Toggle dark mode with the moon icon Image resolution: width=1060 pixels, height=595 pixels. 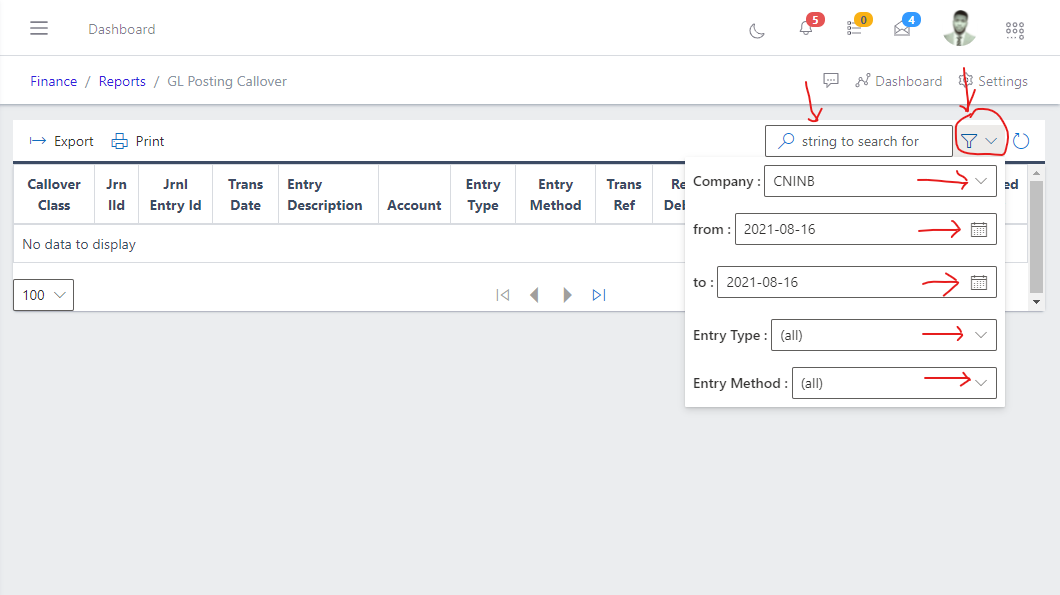tap(757, 31)
